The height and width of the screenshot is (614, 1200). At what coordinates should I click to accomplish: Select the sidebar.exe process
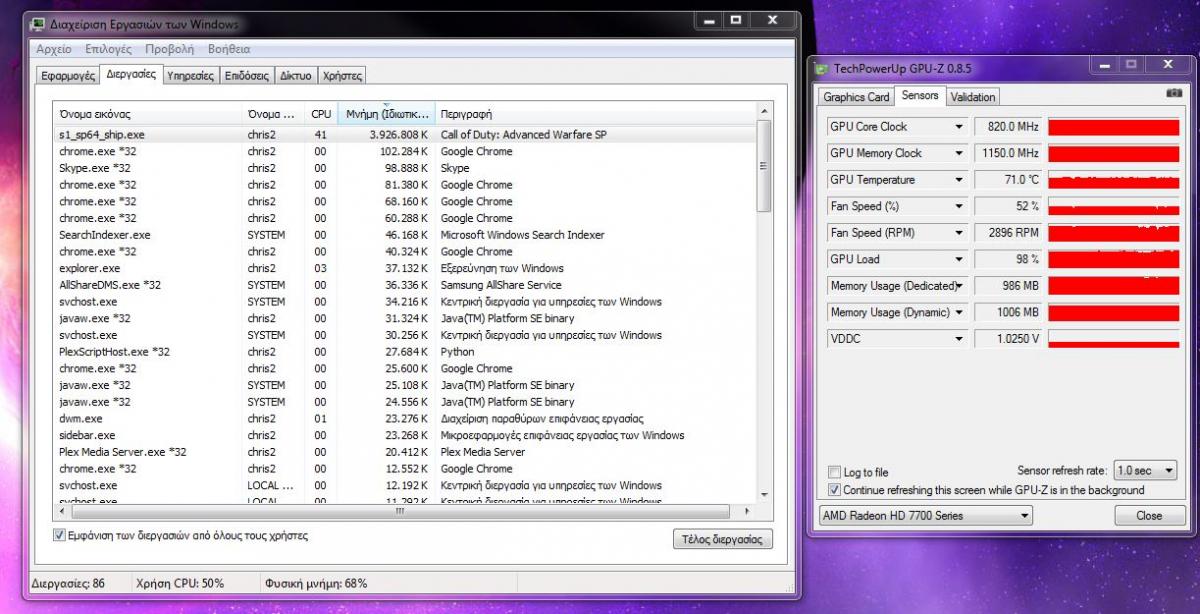[405, 435]
